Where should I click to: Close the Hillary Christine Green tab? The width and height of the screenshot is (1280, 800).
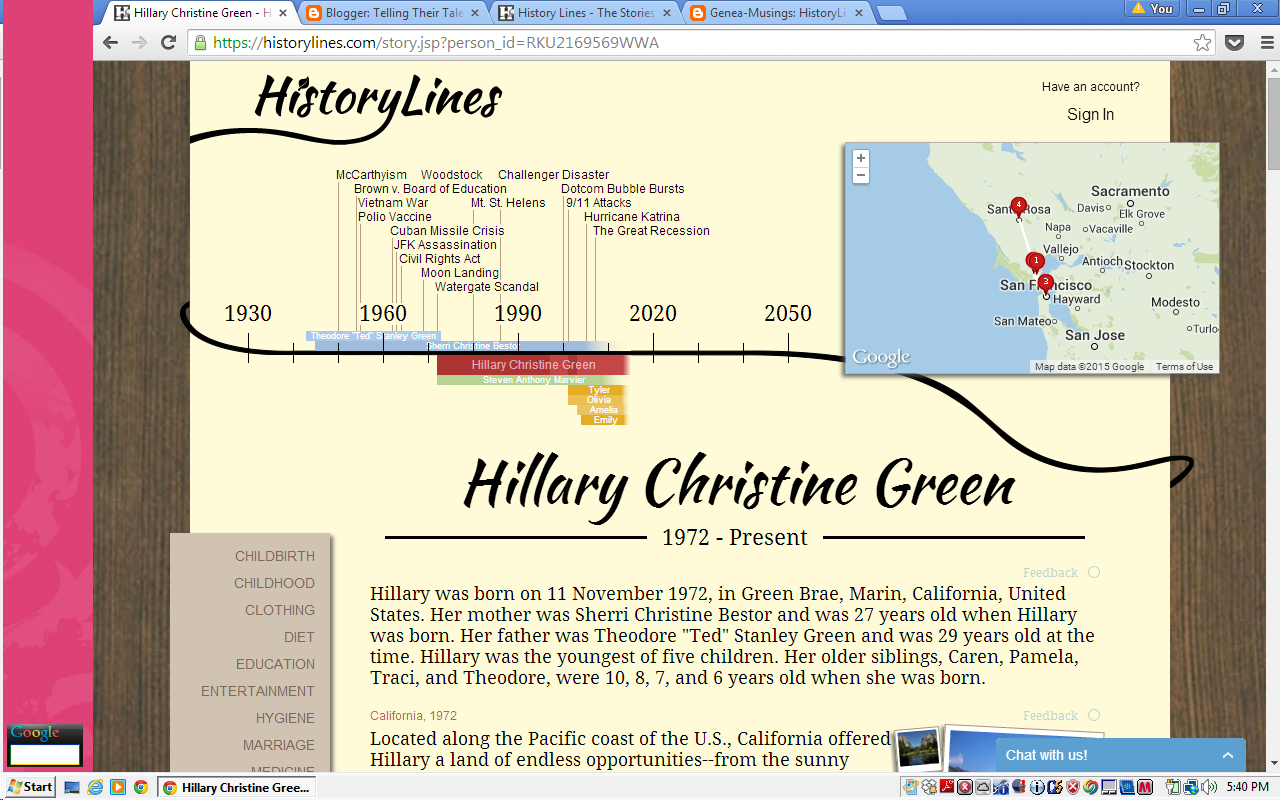click(x=282, y=13)
